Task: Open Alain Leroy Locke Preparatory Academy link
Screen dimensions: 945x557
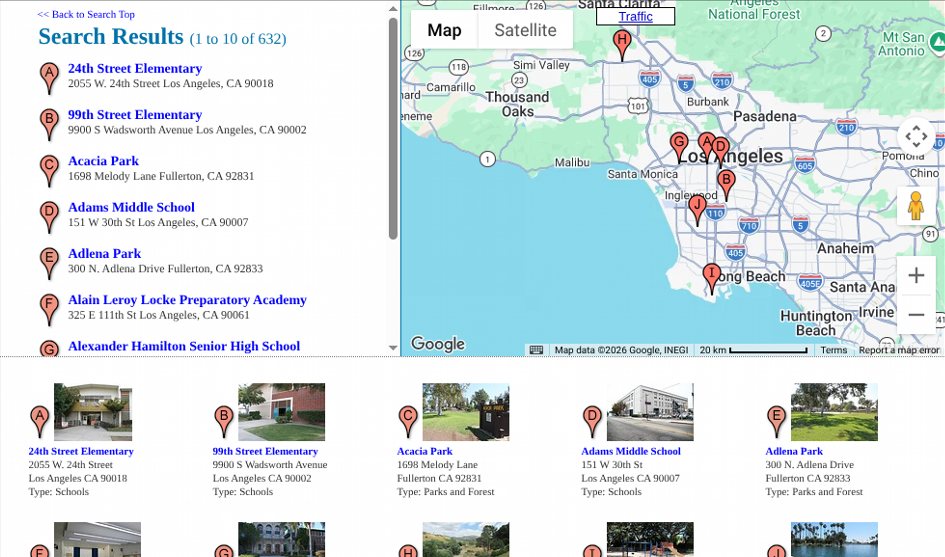Action: [x=187, y=300]
